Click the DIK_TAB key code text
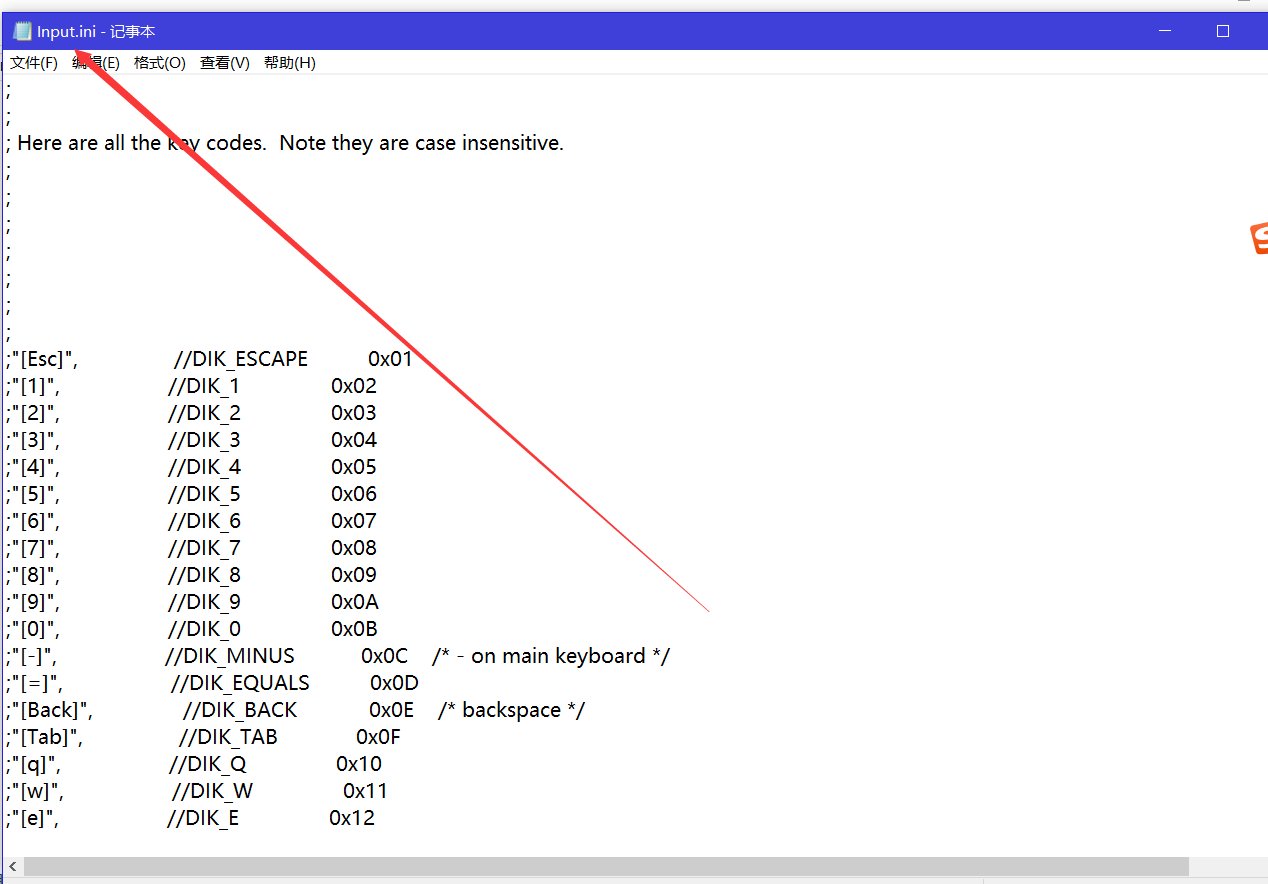Viewport: 1268px width, 884px height. pos(228,737)
